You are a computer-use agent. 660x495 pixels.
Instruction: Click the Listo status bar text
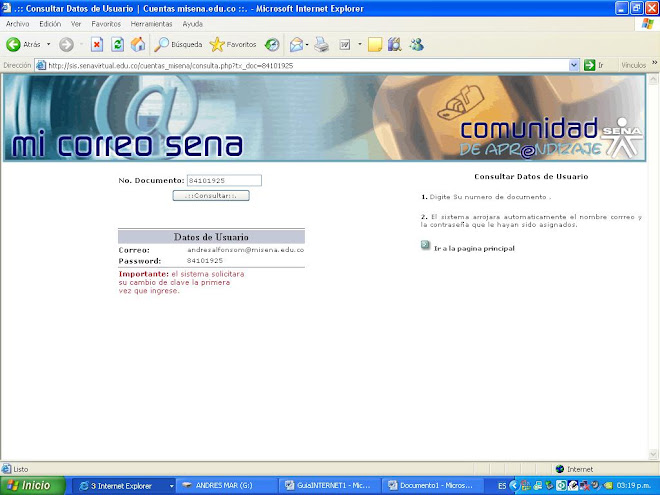point(21,469)
